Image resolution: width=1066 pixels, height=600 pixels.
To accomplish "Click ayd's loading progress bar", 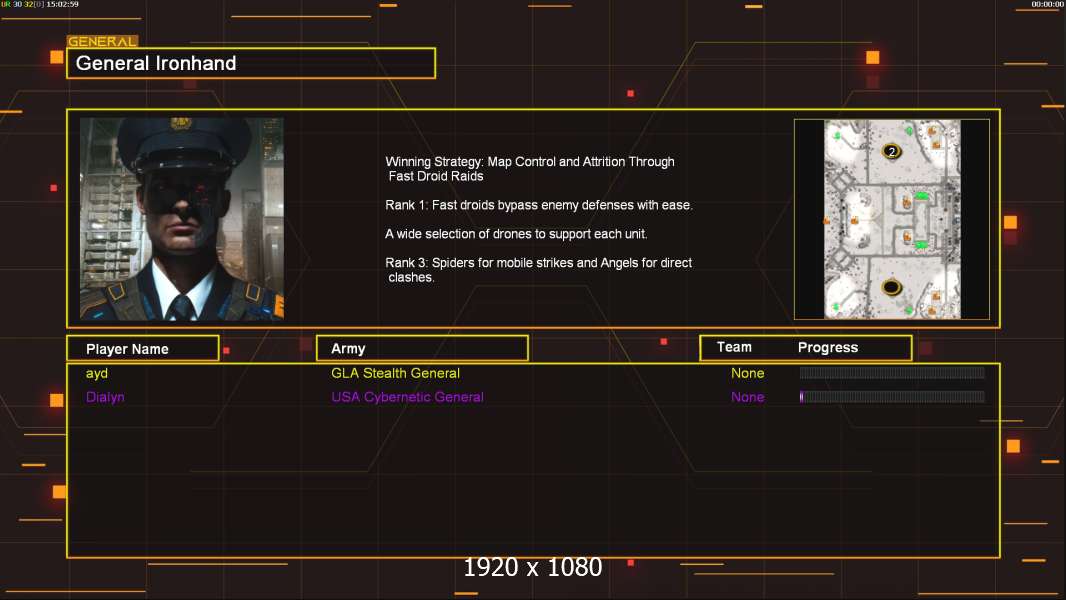I will [x=892, y=372].
